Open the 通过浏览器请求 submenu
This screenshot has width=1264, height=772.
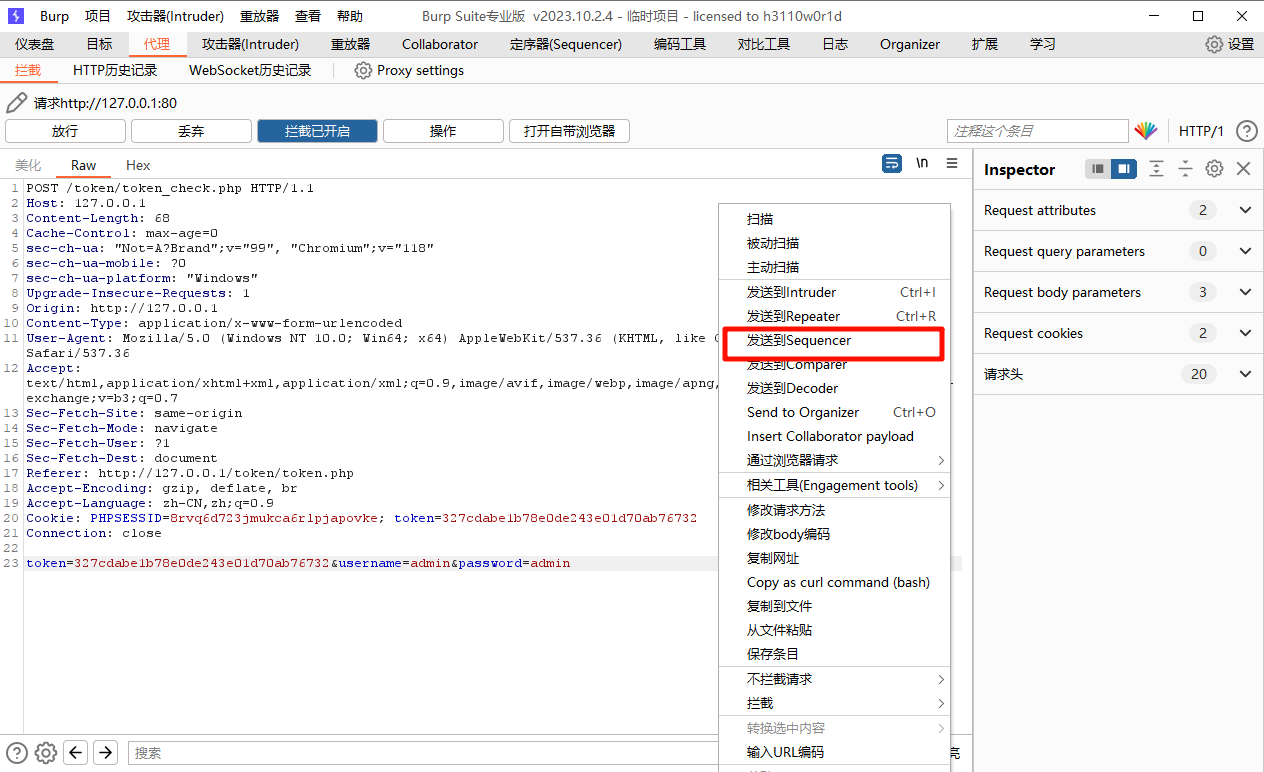coord(835,460)
